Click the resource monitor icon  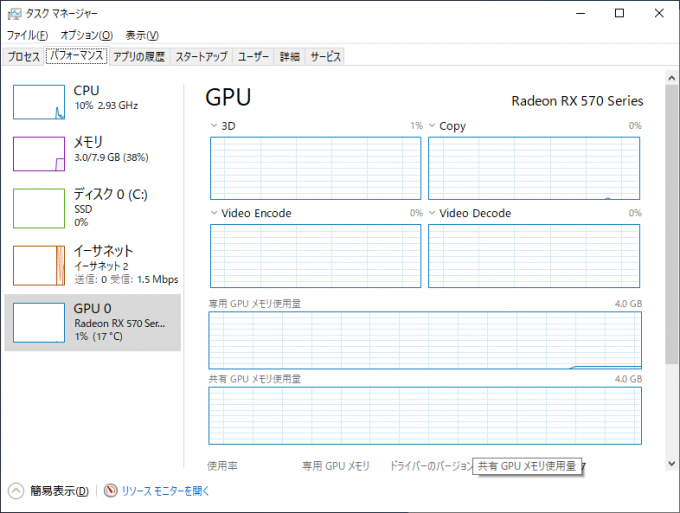point(111,490)
